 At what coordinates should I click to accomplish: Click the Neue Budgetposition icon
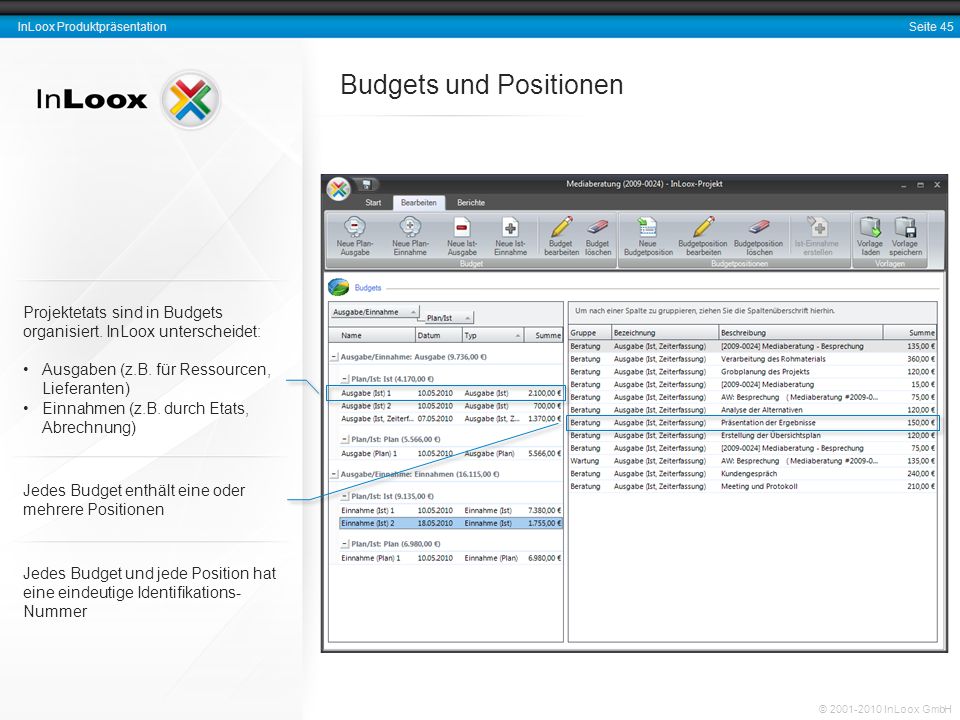tap(647, 227)
